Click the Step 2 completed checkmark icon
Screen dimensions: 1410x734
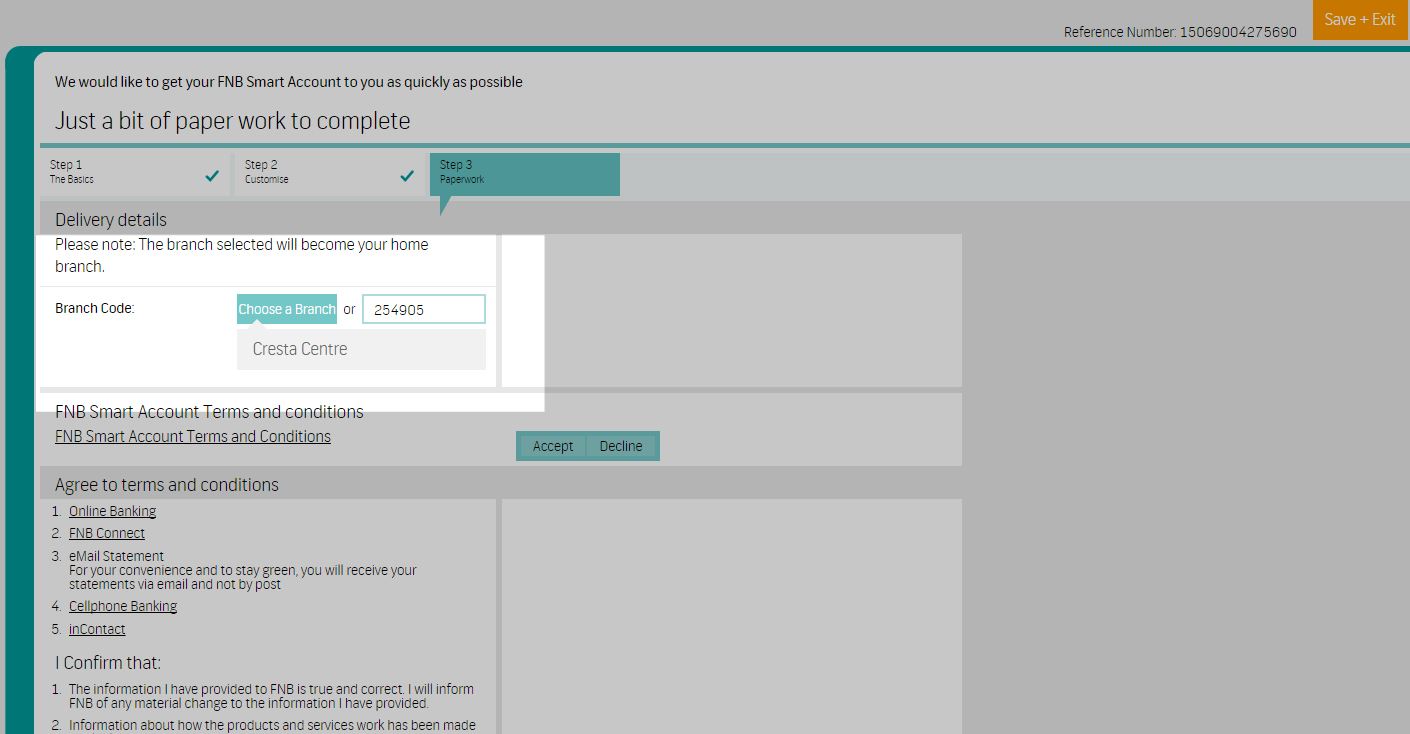point(407,176)
